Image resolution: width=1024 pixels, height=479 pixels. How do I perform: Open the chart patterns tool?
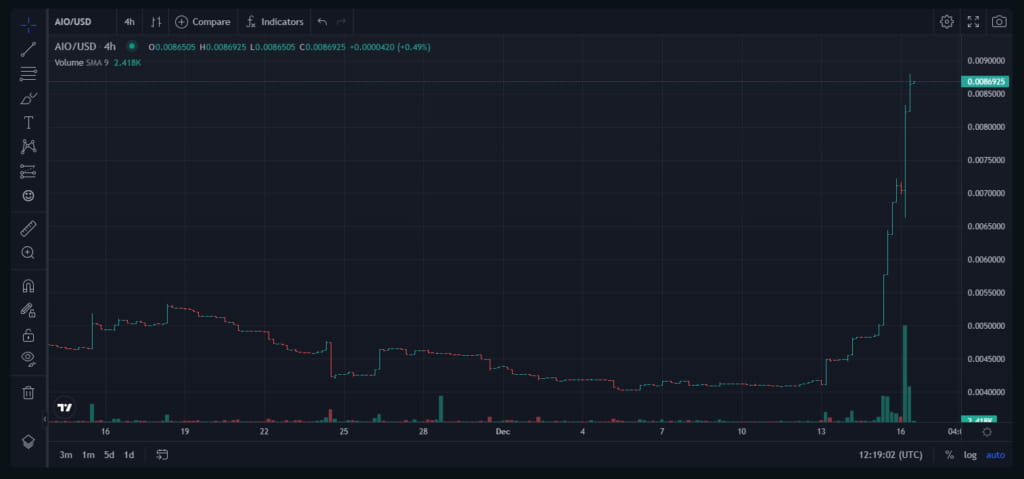(28, 146)
